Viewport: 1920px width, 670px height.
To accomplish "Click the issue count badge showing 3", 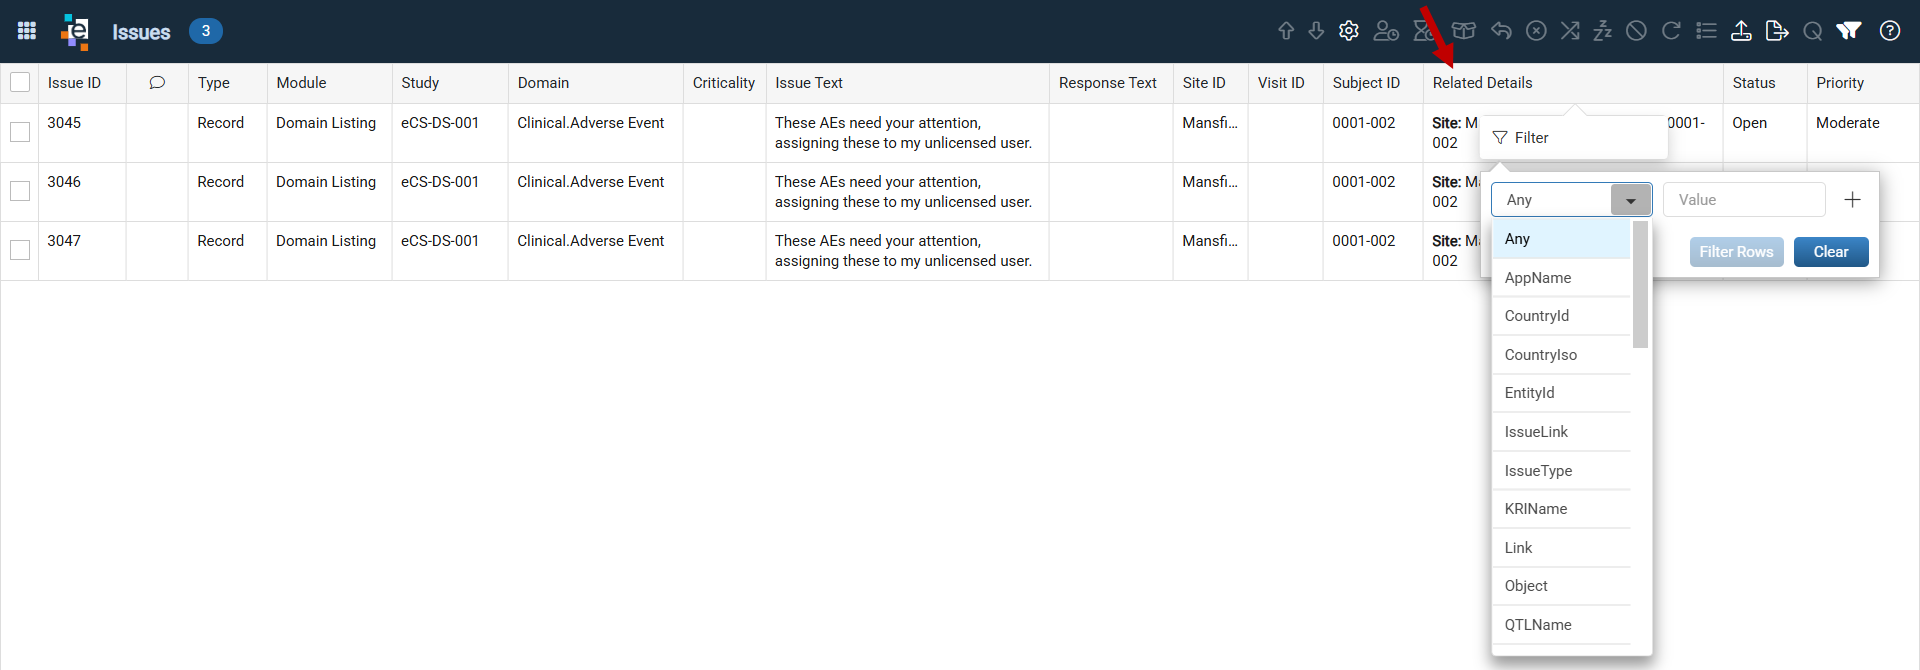I will click(206, 31).
